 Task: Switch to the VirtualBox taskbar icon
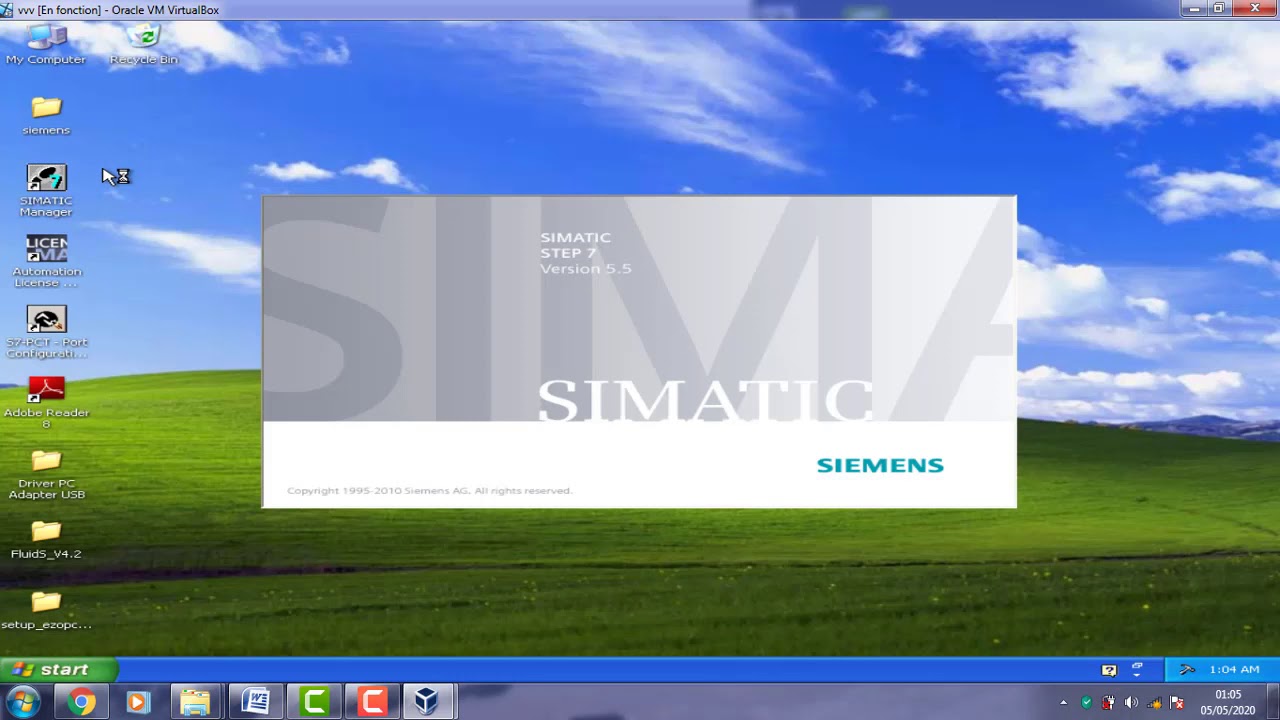pyautogui.click(x=428, y=702)
